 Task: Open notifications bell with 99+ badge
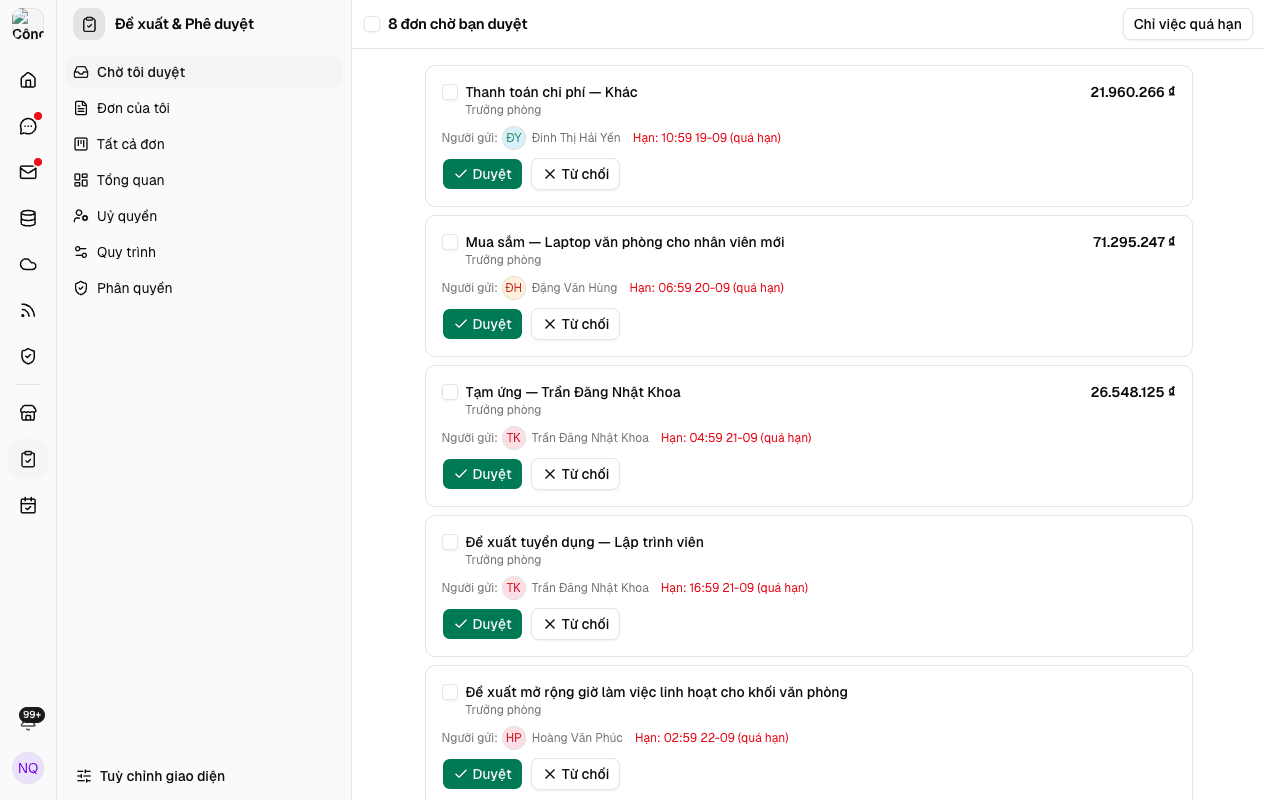pos(28,720)
